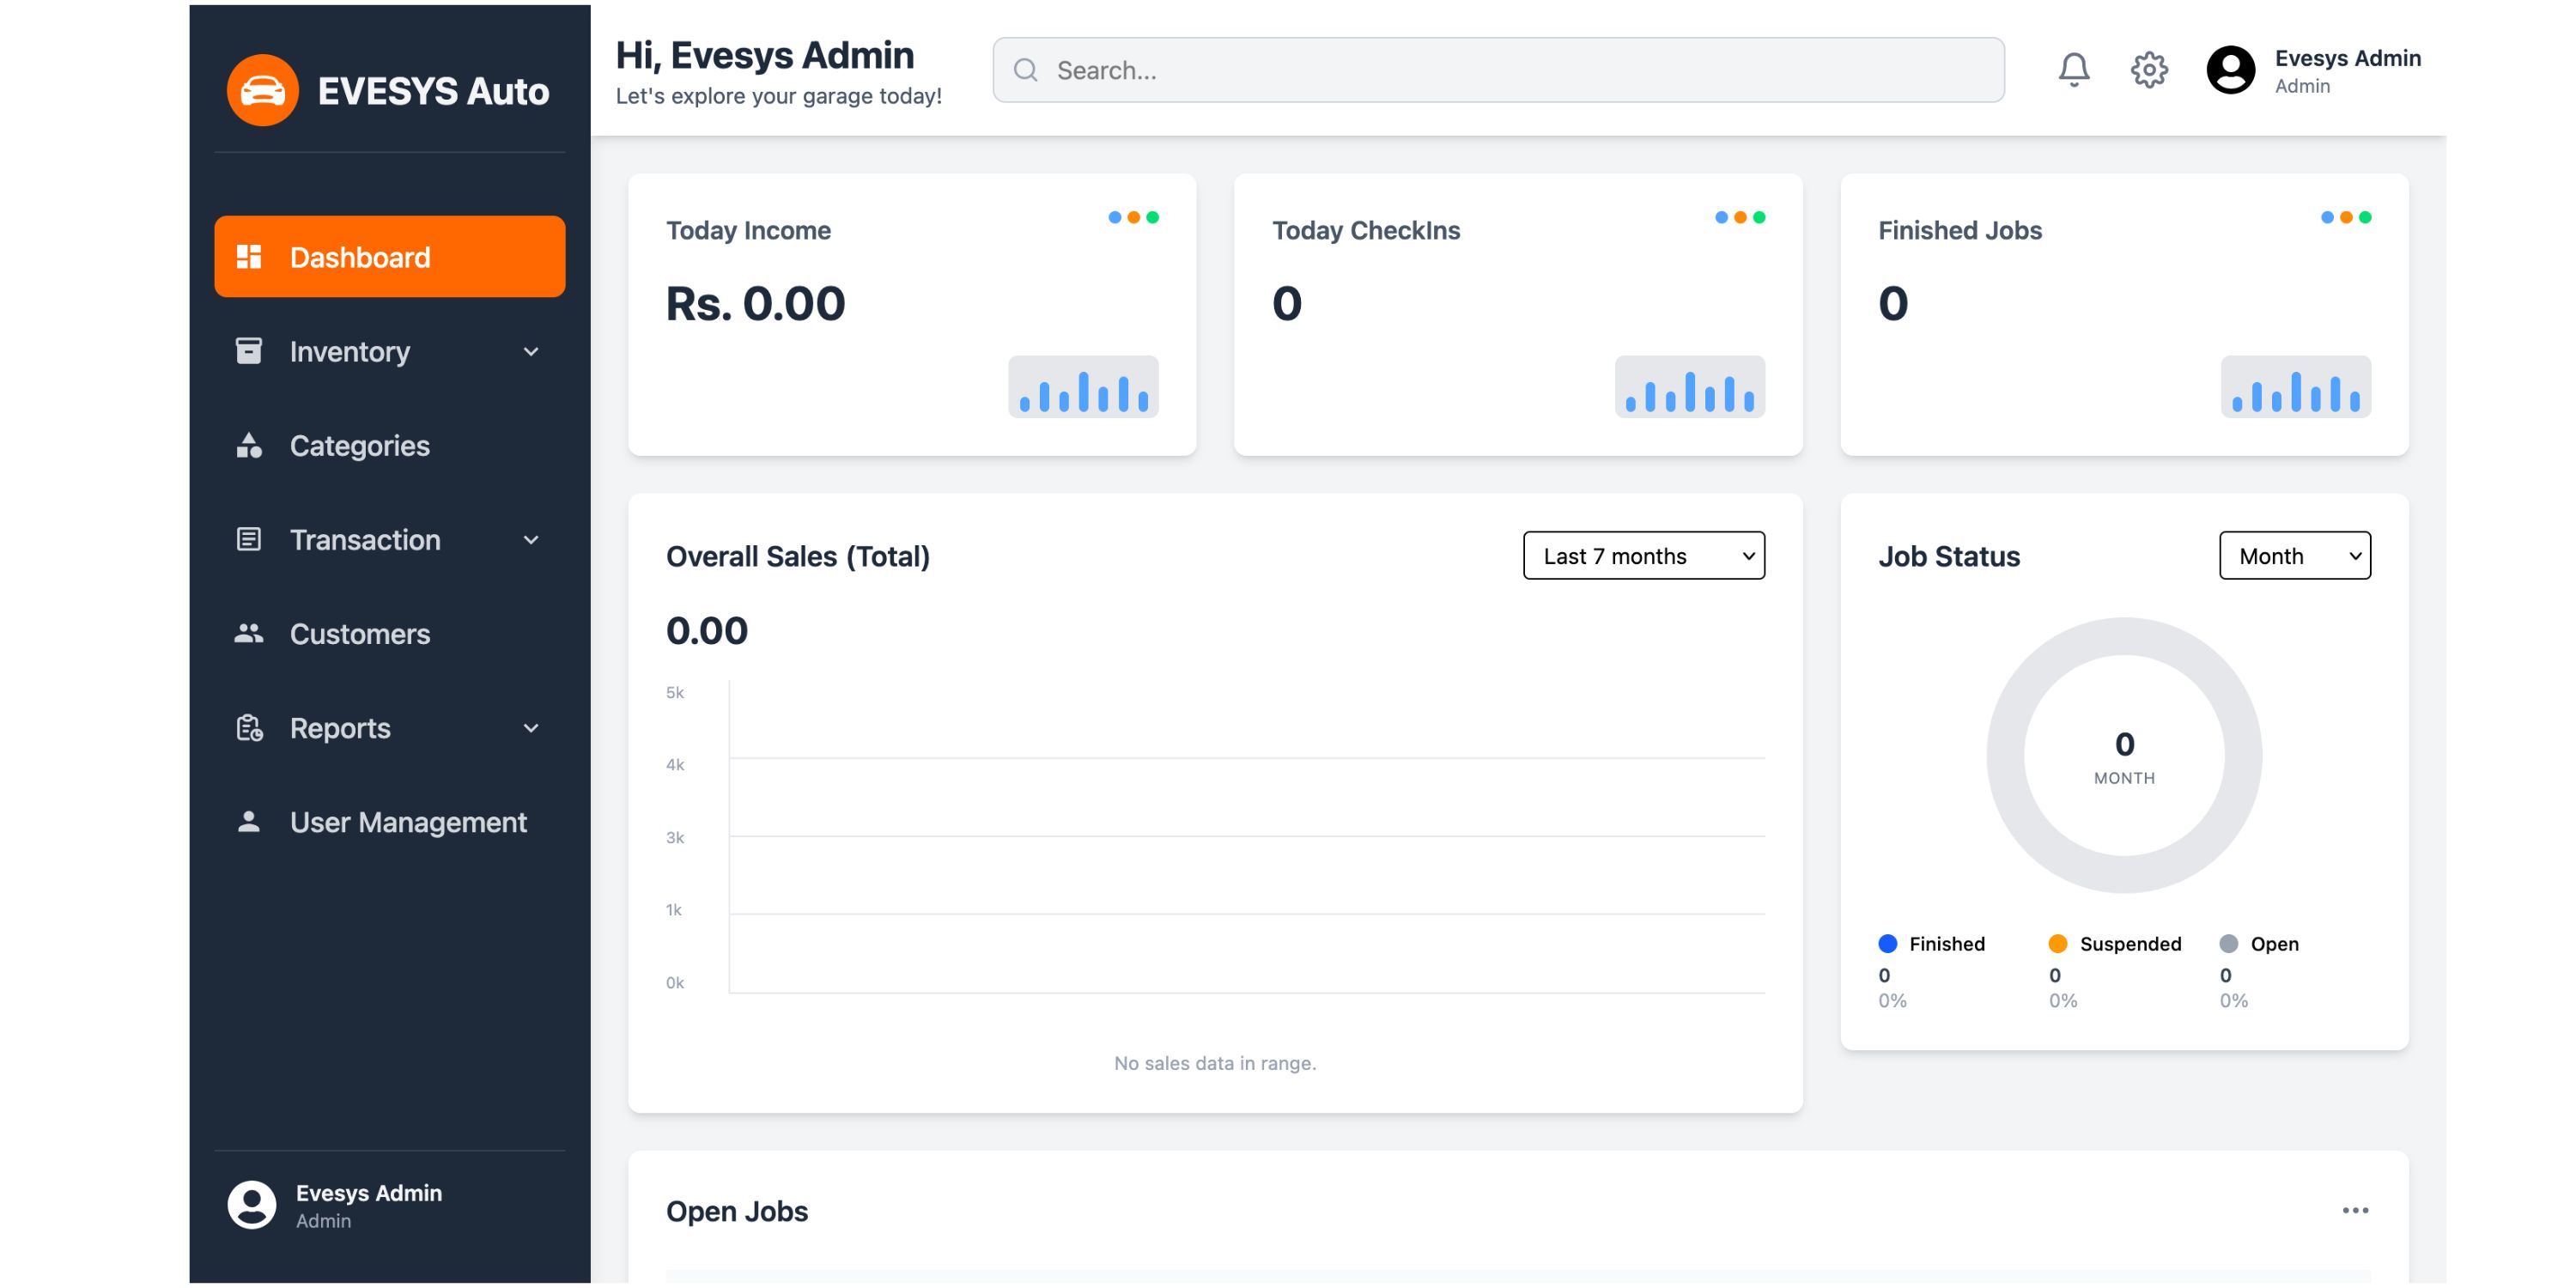The image size is (2576, 1288).
Task: Expand the Inventory sidebar submenu
Action: tap(531, 351)
